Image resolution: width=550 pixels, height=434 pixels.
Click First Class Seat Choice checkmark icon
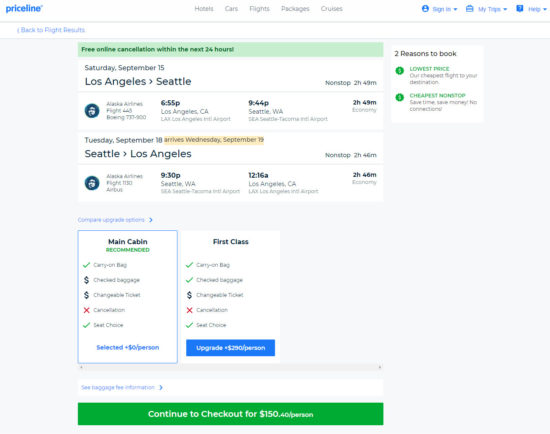click(189, 325)
